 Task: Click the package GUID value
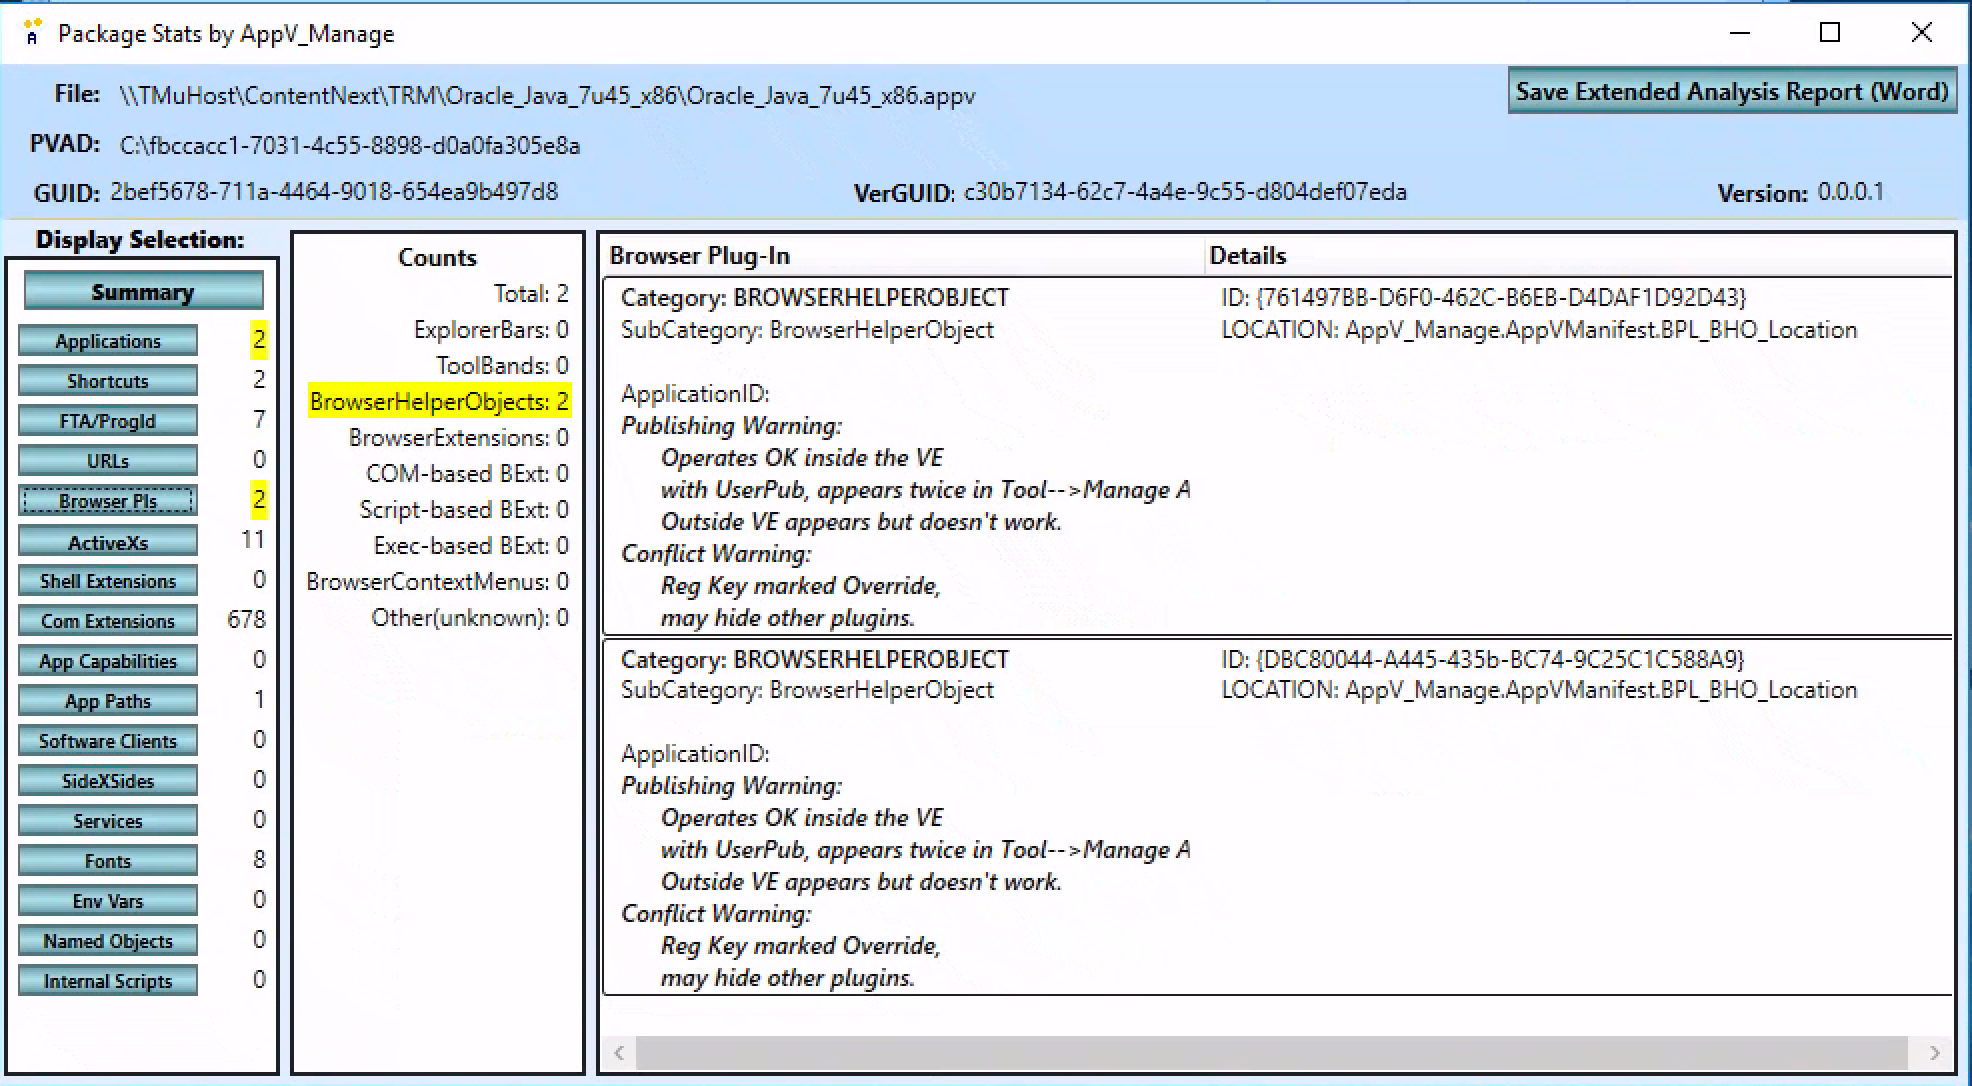click(x=334, y=191)
